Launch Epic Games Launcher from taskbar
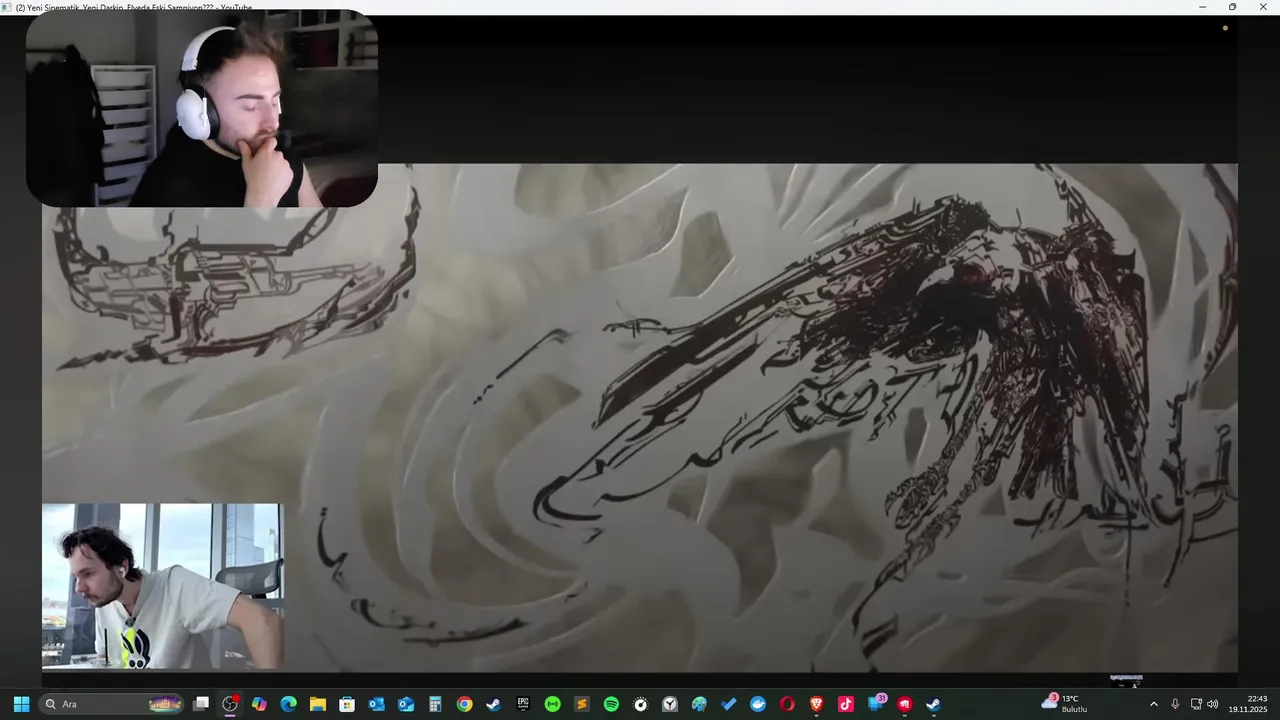This screenshot has width=1280, height=720. coord(523,704)
